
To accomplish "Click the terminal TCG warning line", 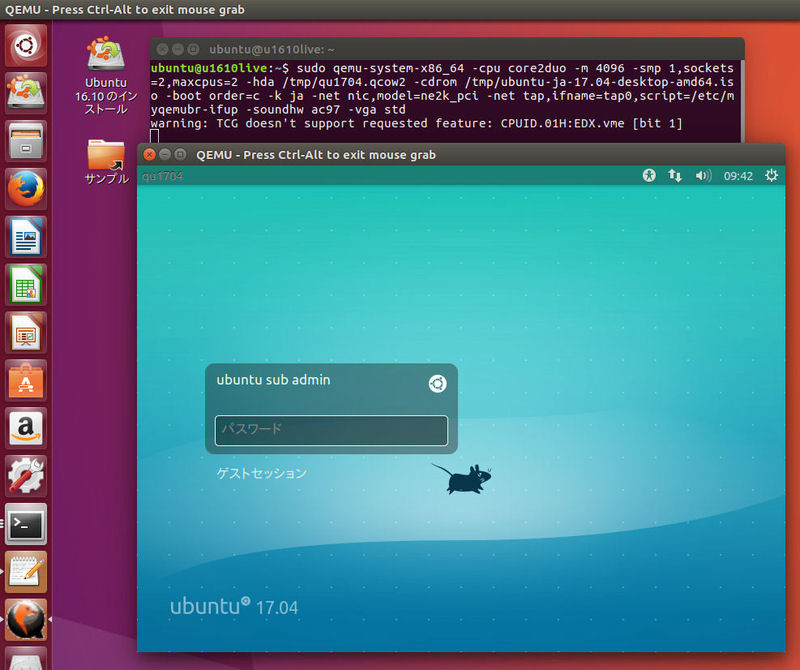I will tap(416, 123).
